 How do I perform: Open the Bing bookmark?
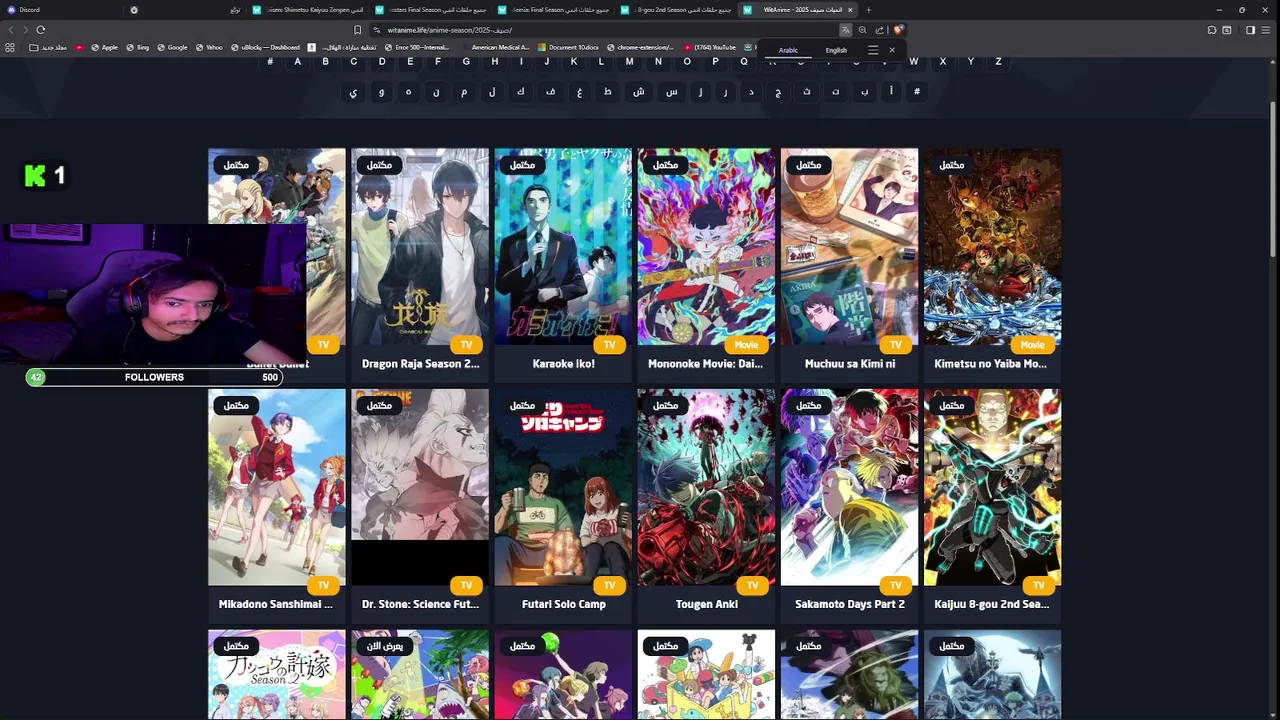point(138,47)
